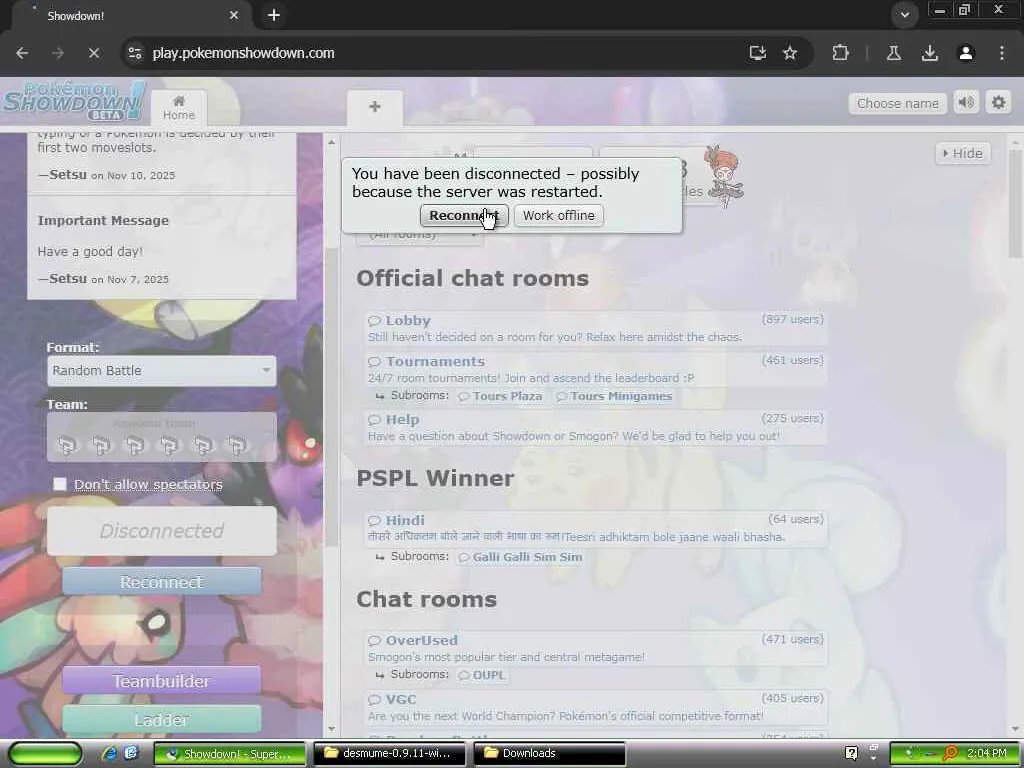The image size is (1024, 768).
Task: Open a new room with the plus tab
Action: (375, 107)
